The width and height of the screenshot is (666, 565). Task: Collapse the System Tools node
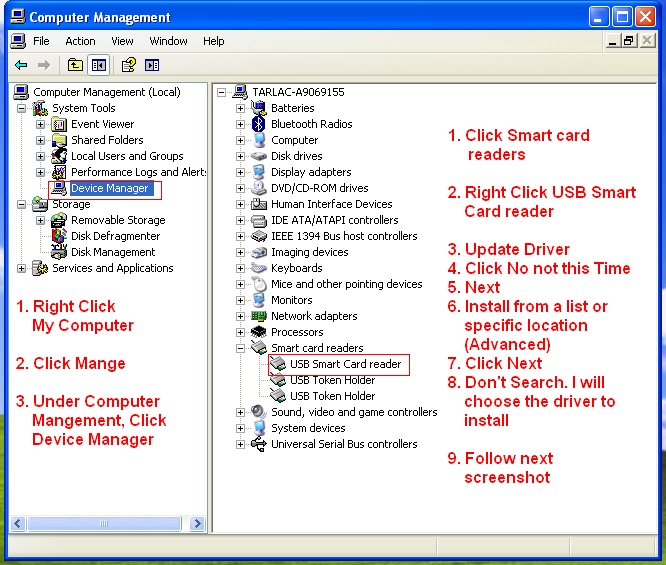[21, 108]
